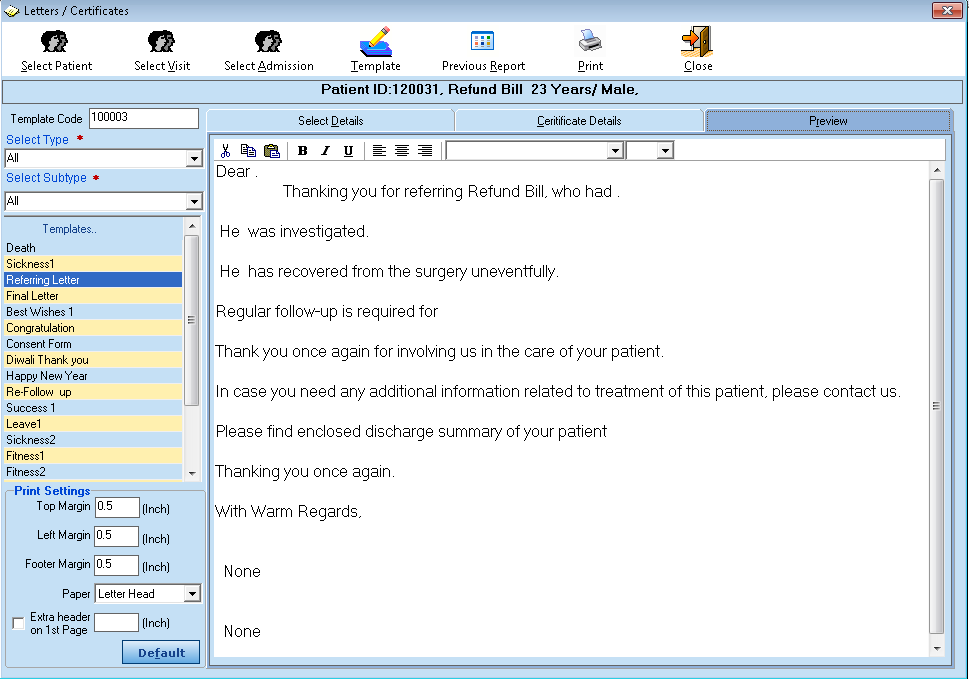Select the Fitness1 template
This screenshot has height=679, width=969.
coord(93,457)
